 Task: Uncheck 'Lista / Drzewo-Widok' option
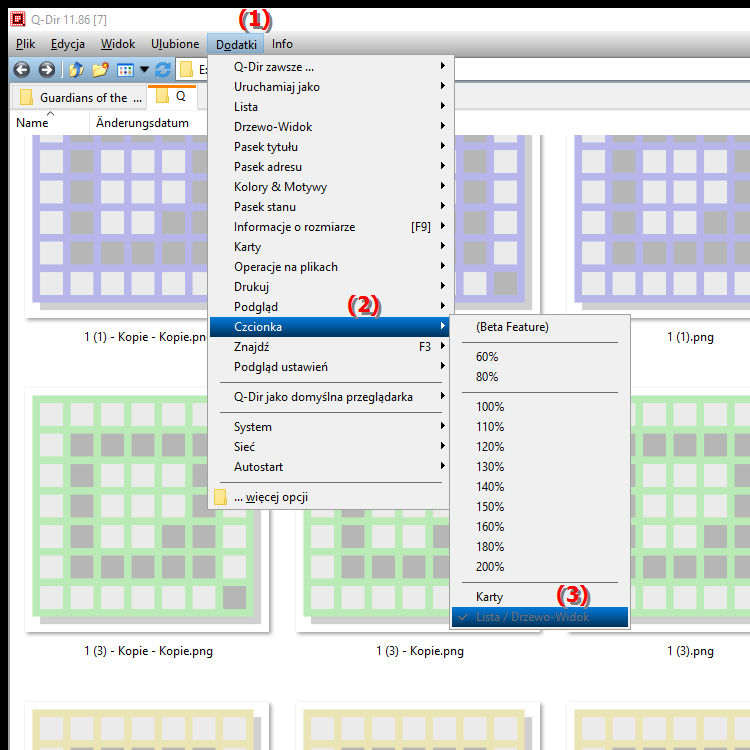[x=540, y=617]
